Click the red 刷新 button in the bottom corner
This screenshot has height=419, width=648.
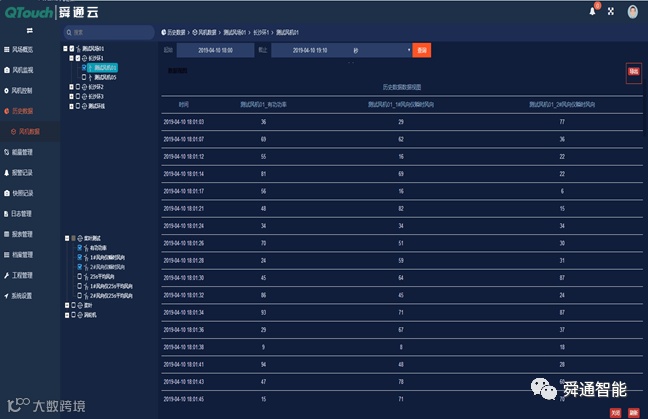(634, 412)
